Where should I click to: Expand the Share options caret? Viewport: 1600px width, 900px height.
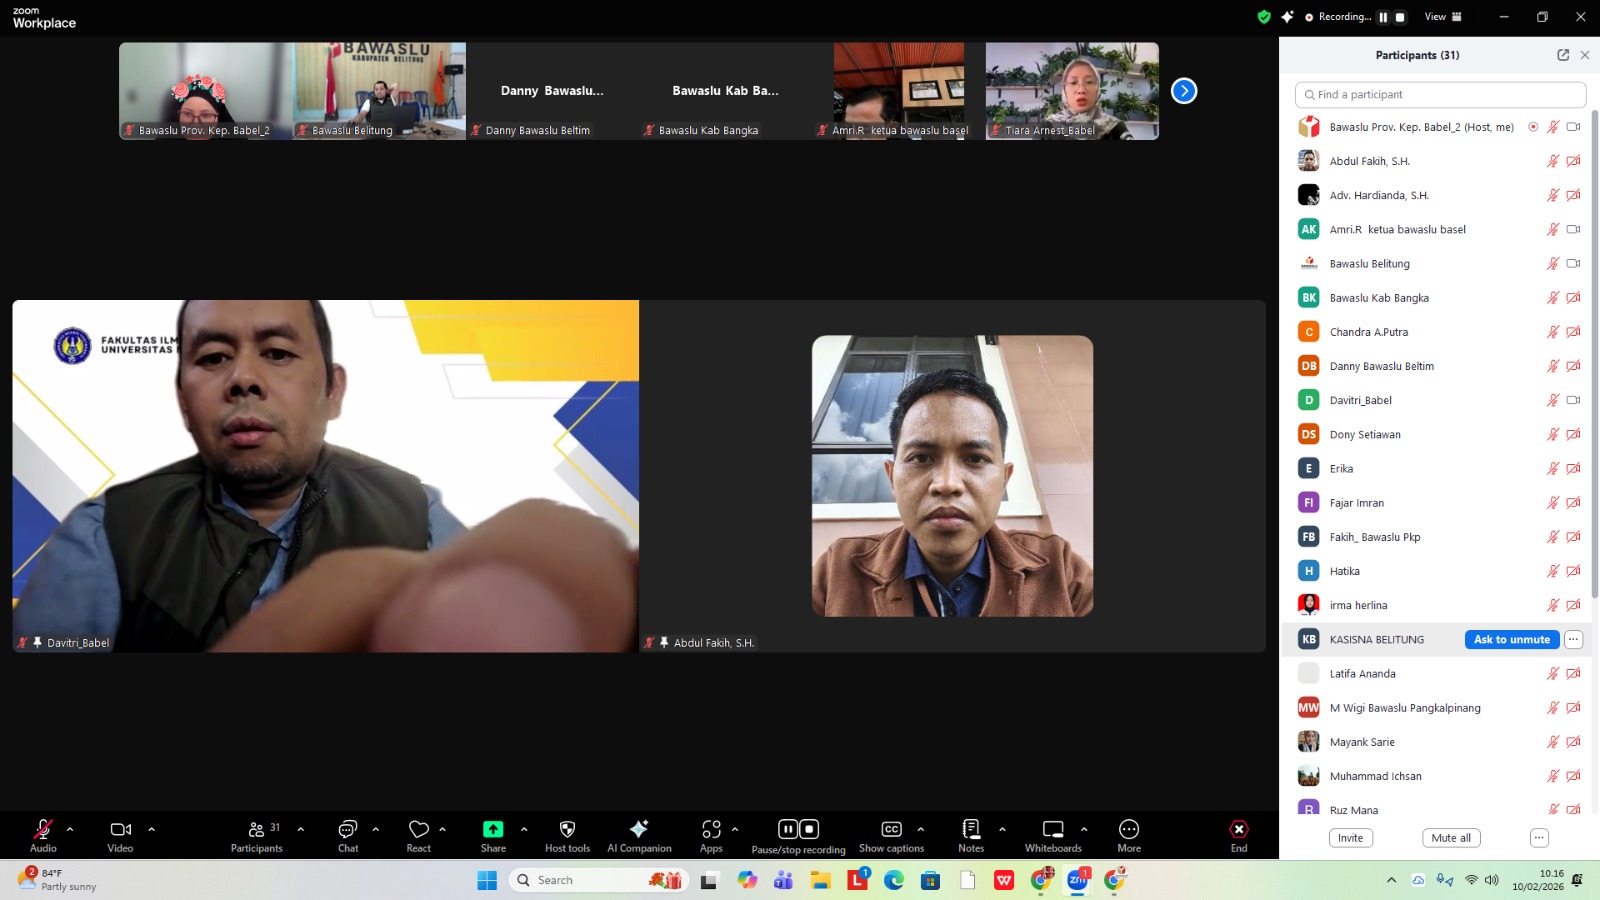pyautogui.click(x=524, y=829)
